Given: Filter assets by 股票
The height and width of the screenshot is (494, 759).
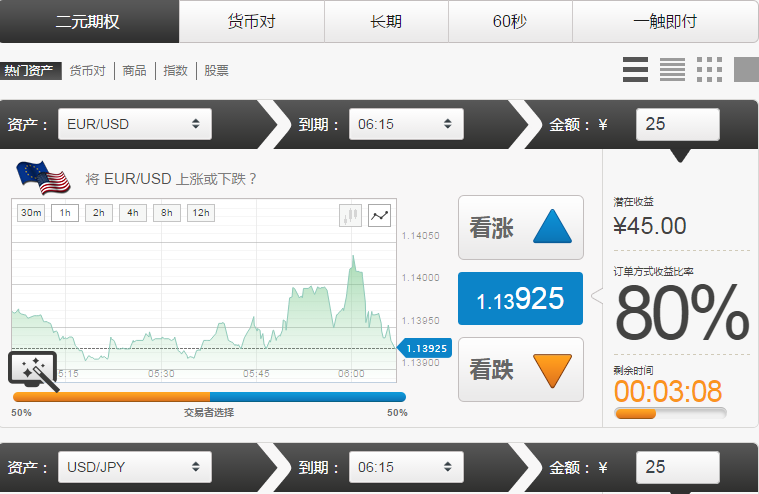Looking at the screenshot, I should 216,71.
